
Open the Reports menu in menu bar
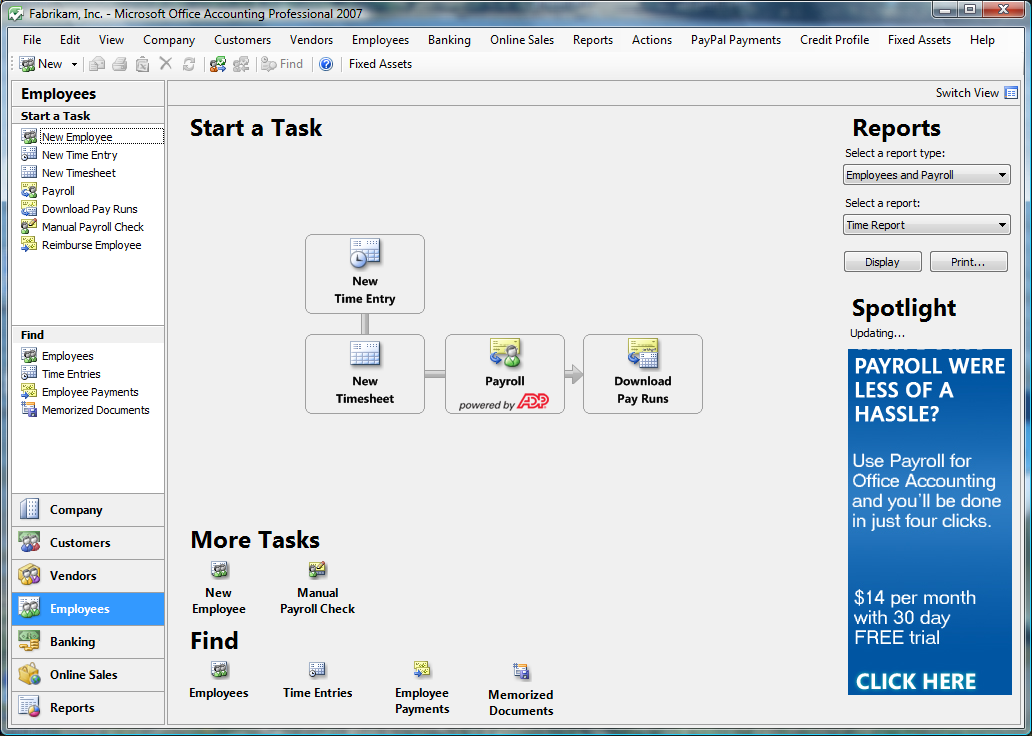593,39
